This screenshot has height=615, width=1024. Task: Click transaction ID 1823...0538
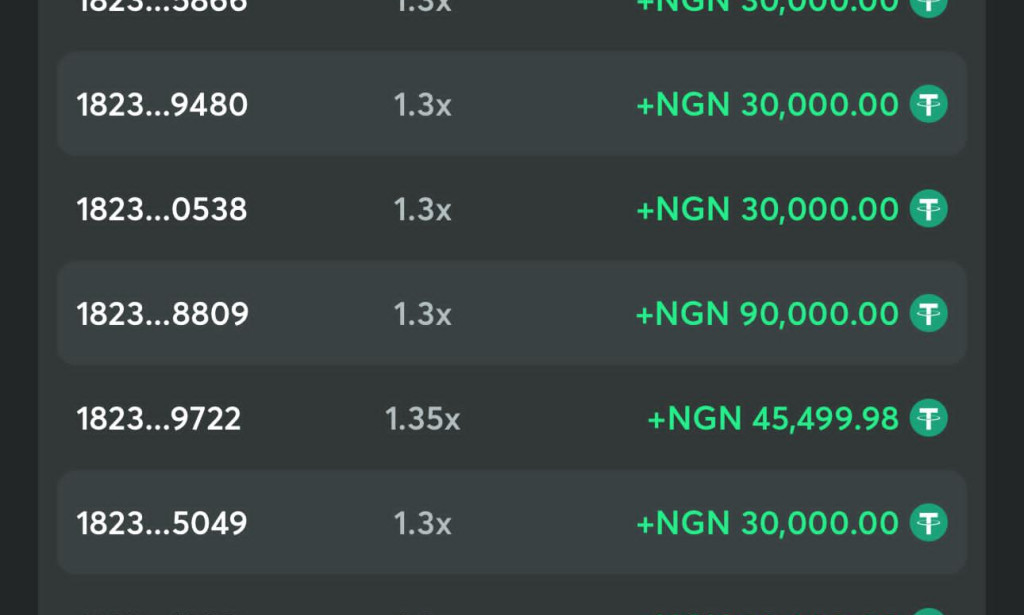tap(161, 209)
